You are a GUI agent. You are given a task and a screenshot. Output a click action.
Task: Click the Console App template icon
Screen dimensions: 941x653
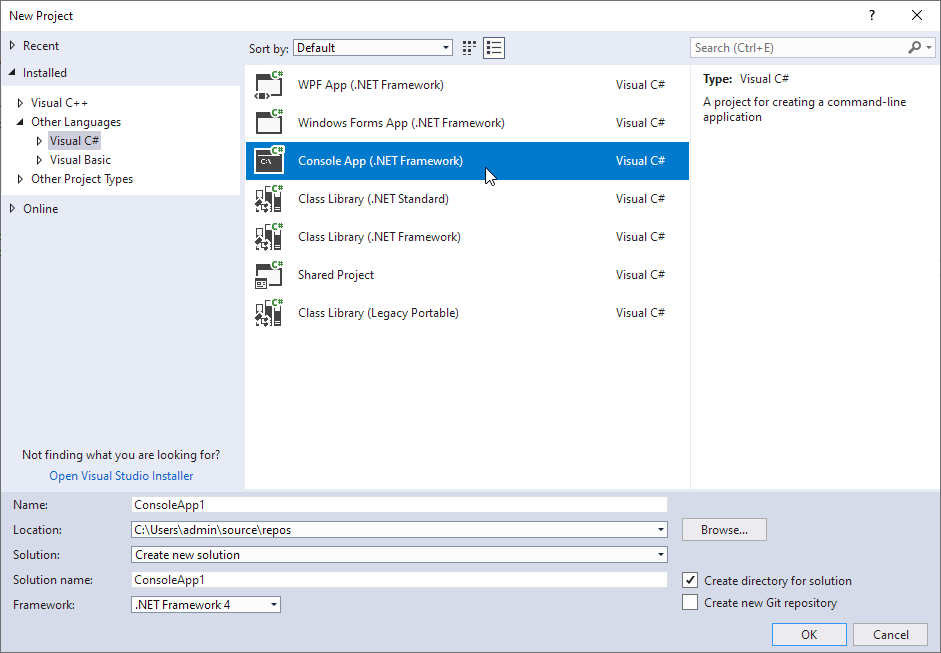coord(269,161)
